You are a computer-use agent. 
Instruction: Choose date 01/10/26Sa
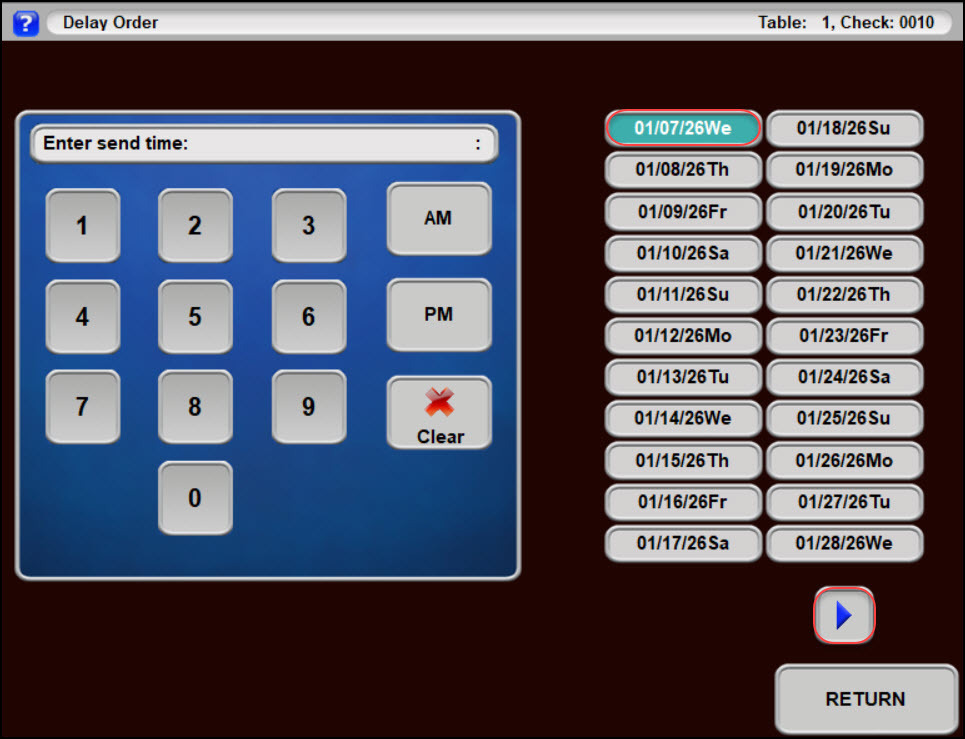tap(683, 253)
